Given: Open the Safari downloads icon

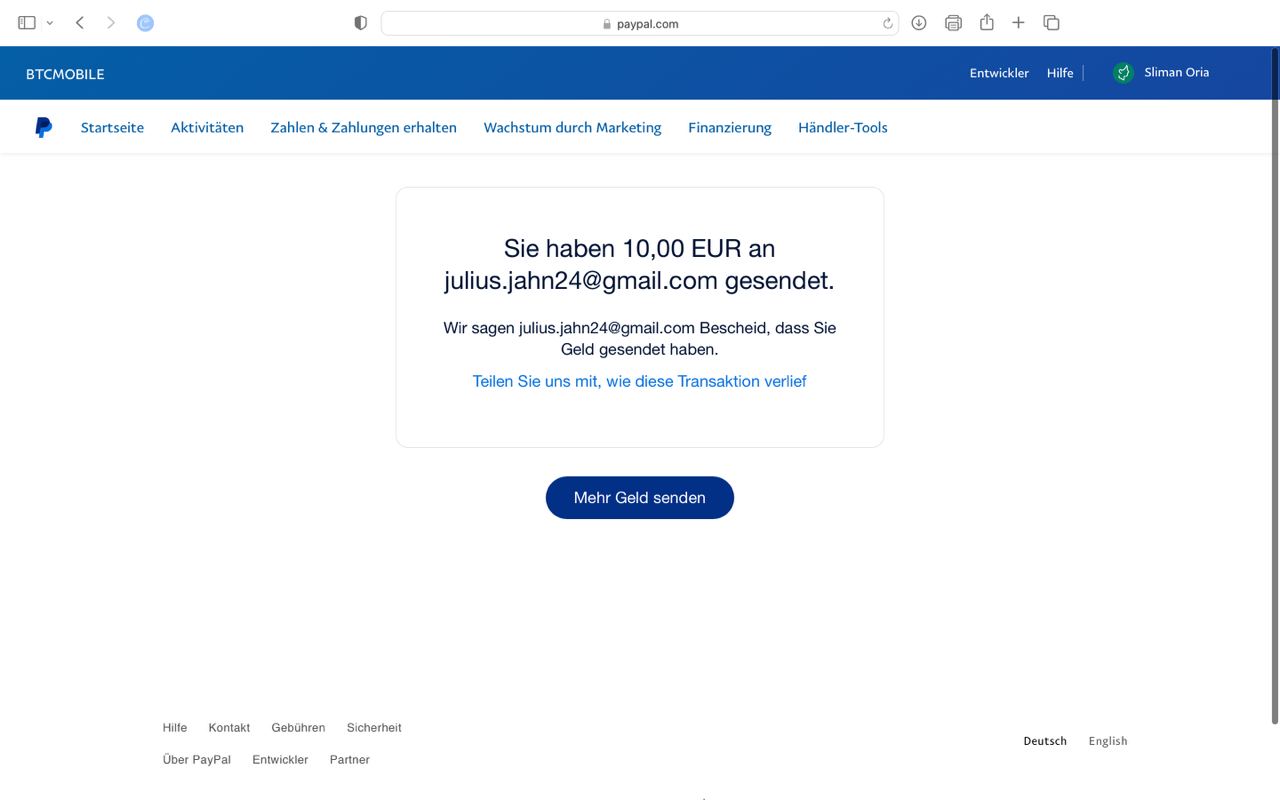Looking at the screenshot, I should click(919, 23).
